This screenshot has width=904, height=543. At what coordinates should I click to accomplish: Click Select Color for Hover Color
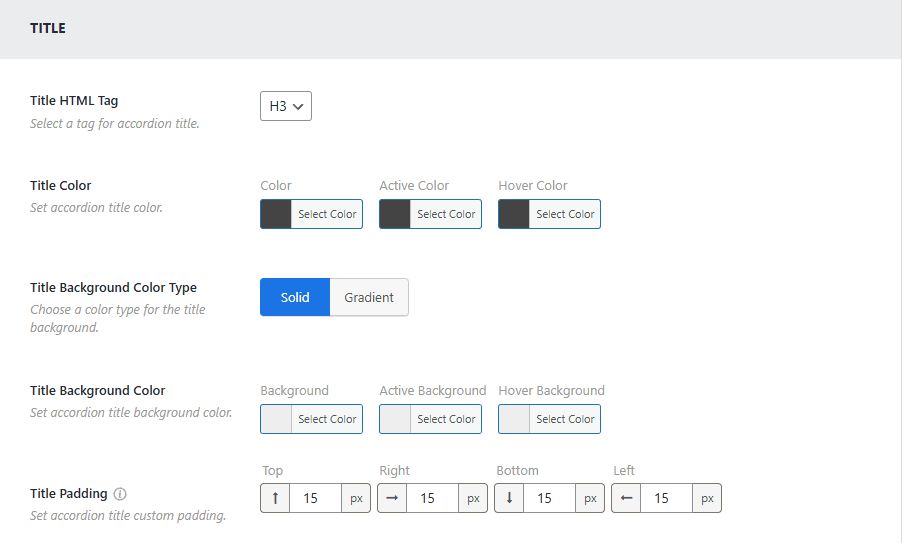point(565,214)
